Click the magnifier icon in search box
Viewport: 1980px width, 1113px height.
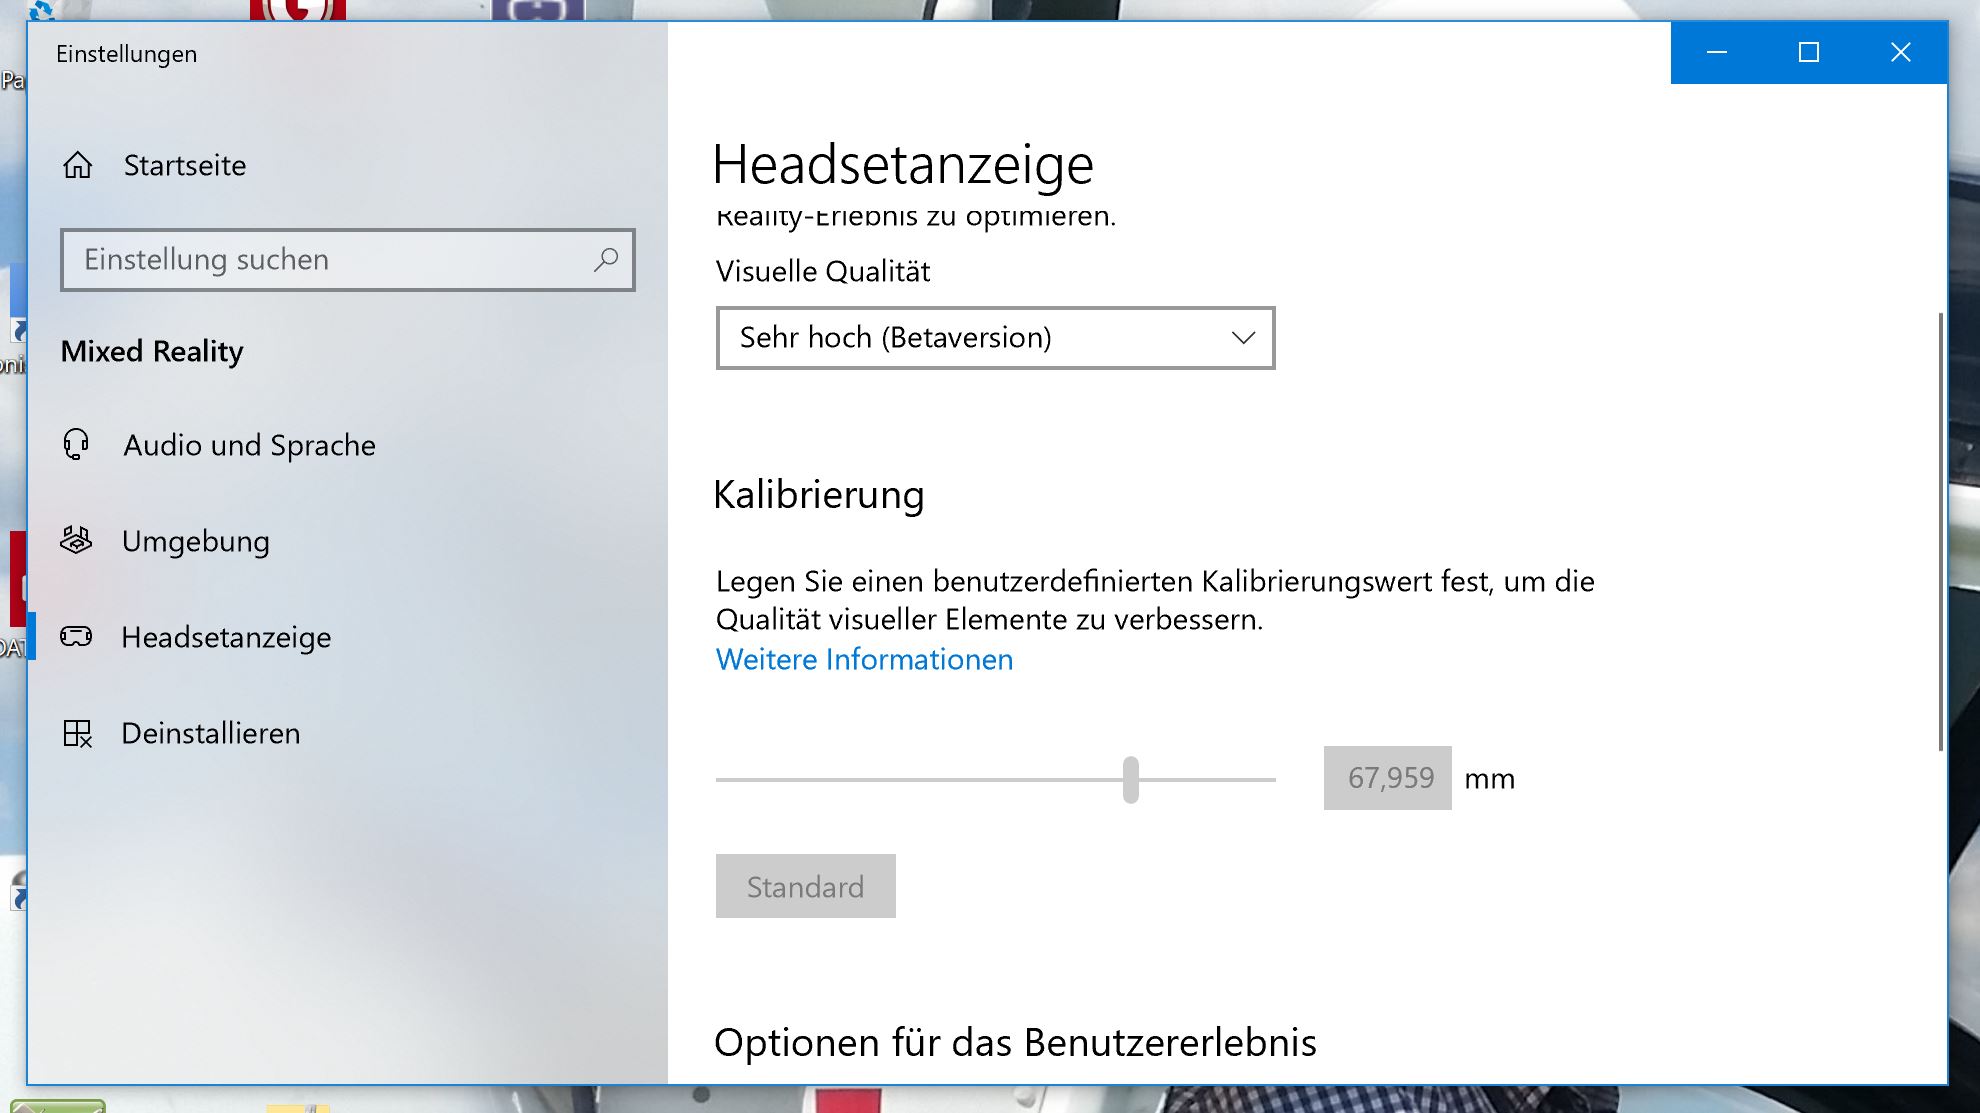[606, 260]
